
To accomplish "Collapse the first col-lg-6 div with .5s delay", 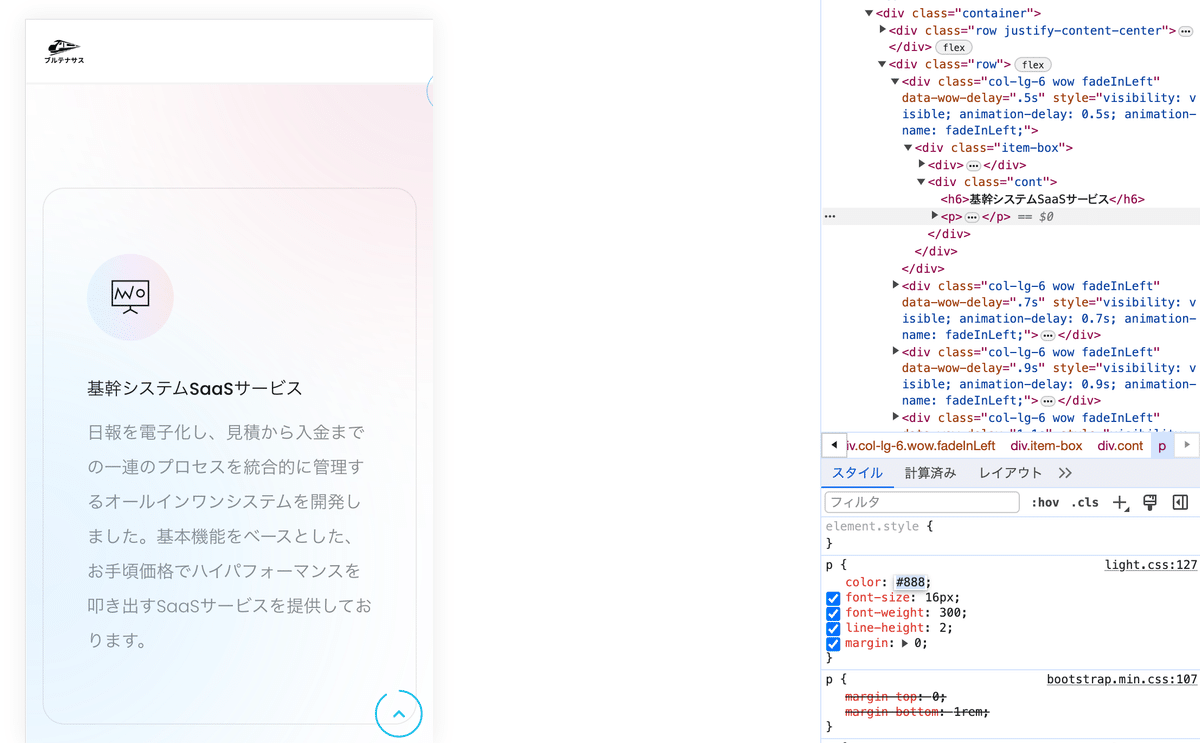I will pos(895,82).
